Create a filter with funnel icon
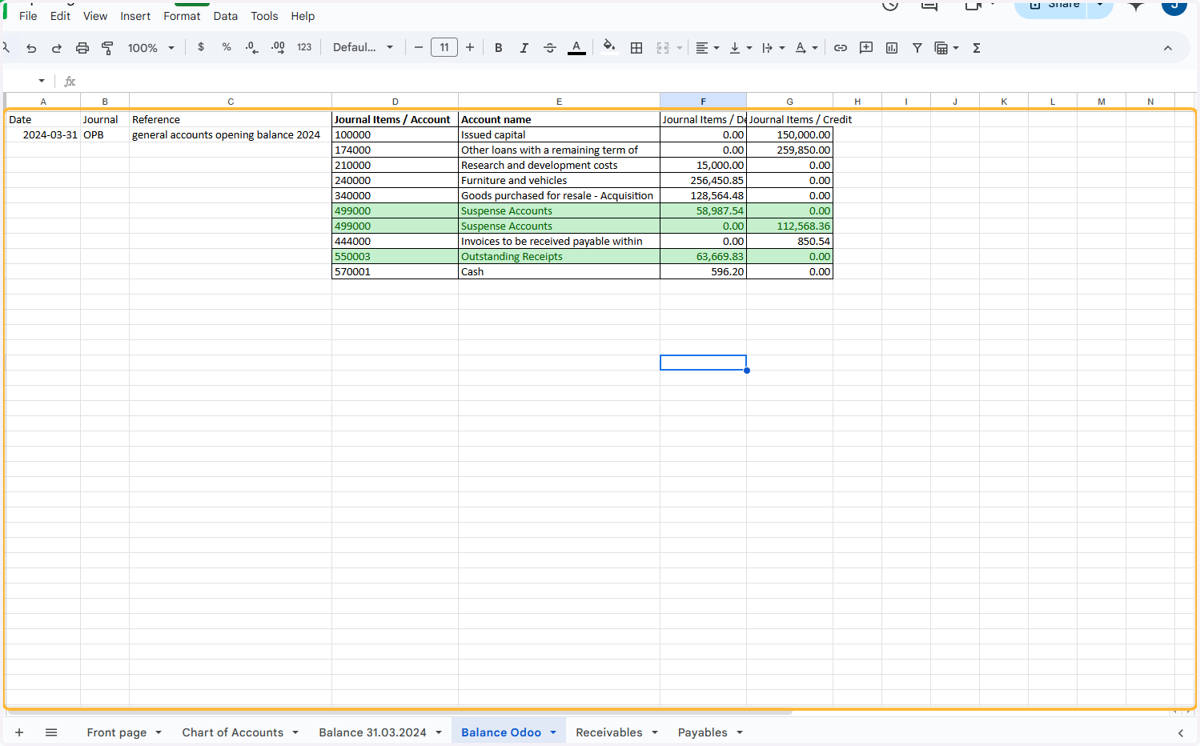Viewport: 1200px width, 746px height. tap(917, 47)
